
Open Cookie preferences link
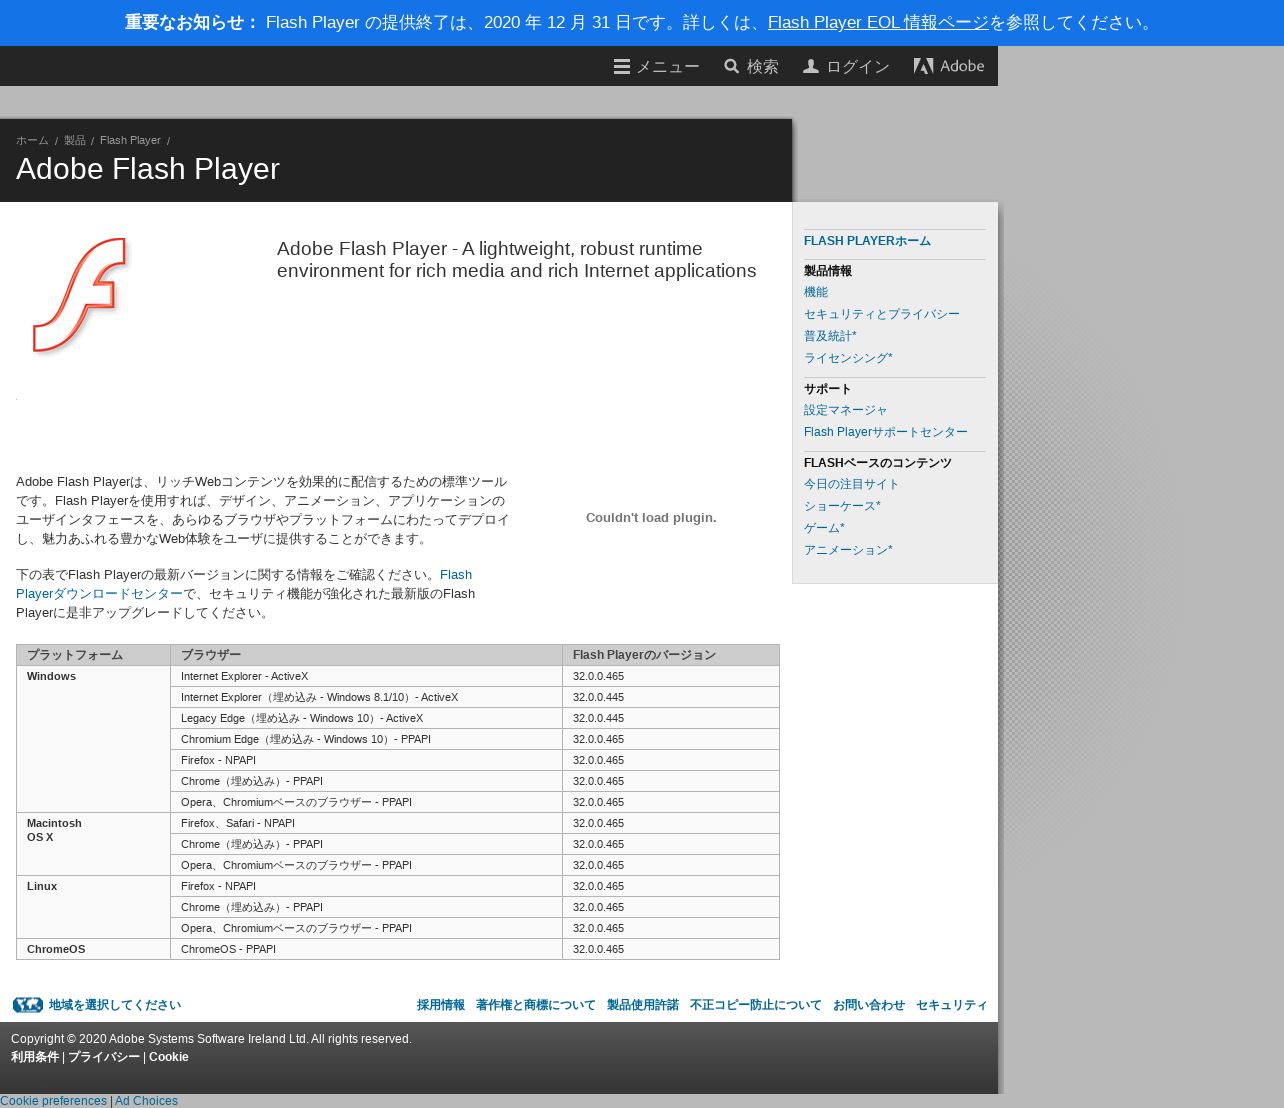click(x=53, y=1101)
